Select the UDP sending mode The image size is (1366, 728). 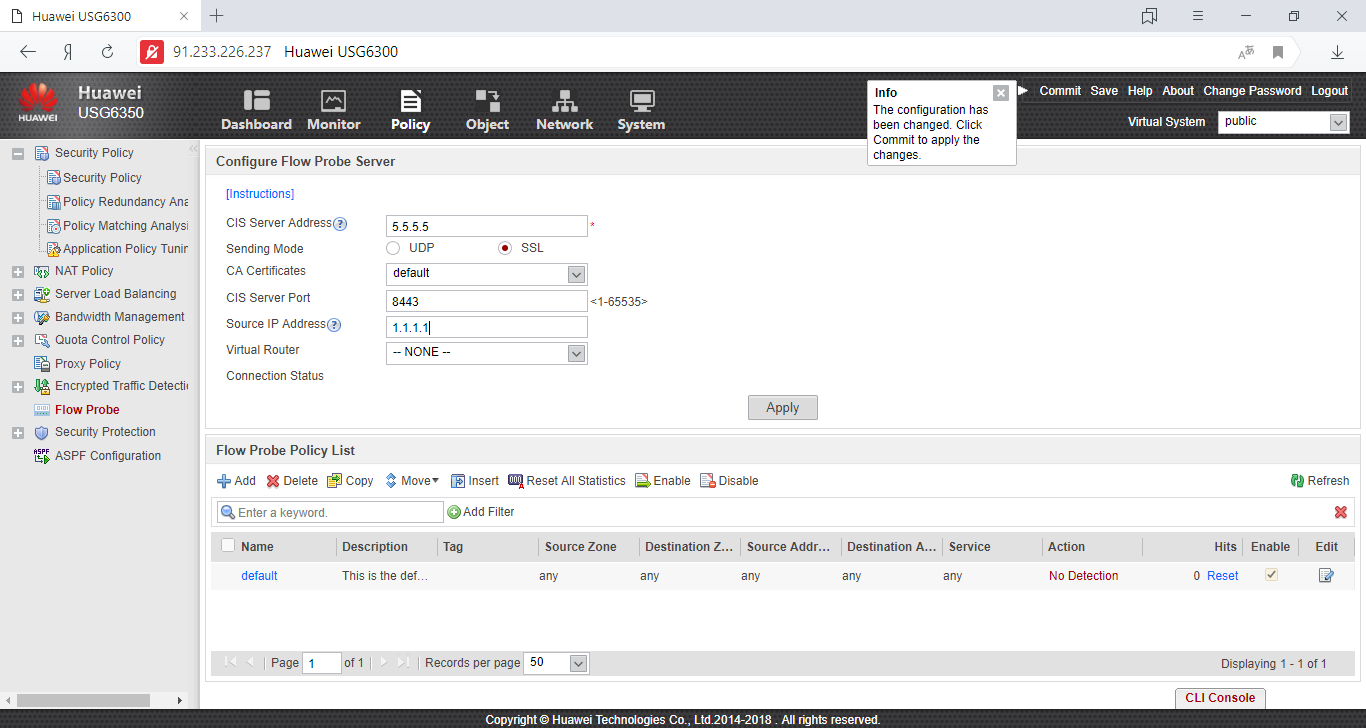tap(393, 248)
